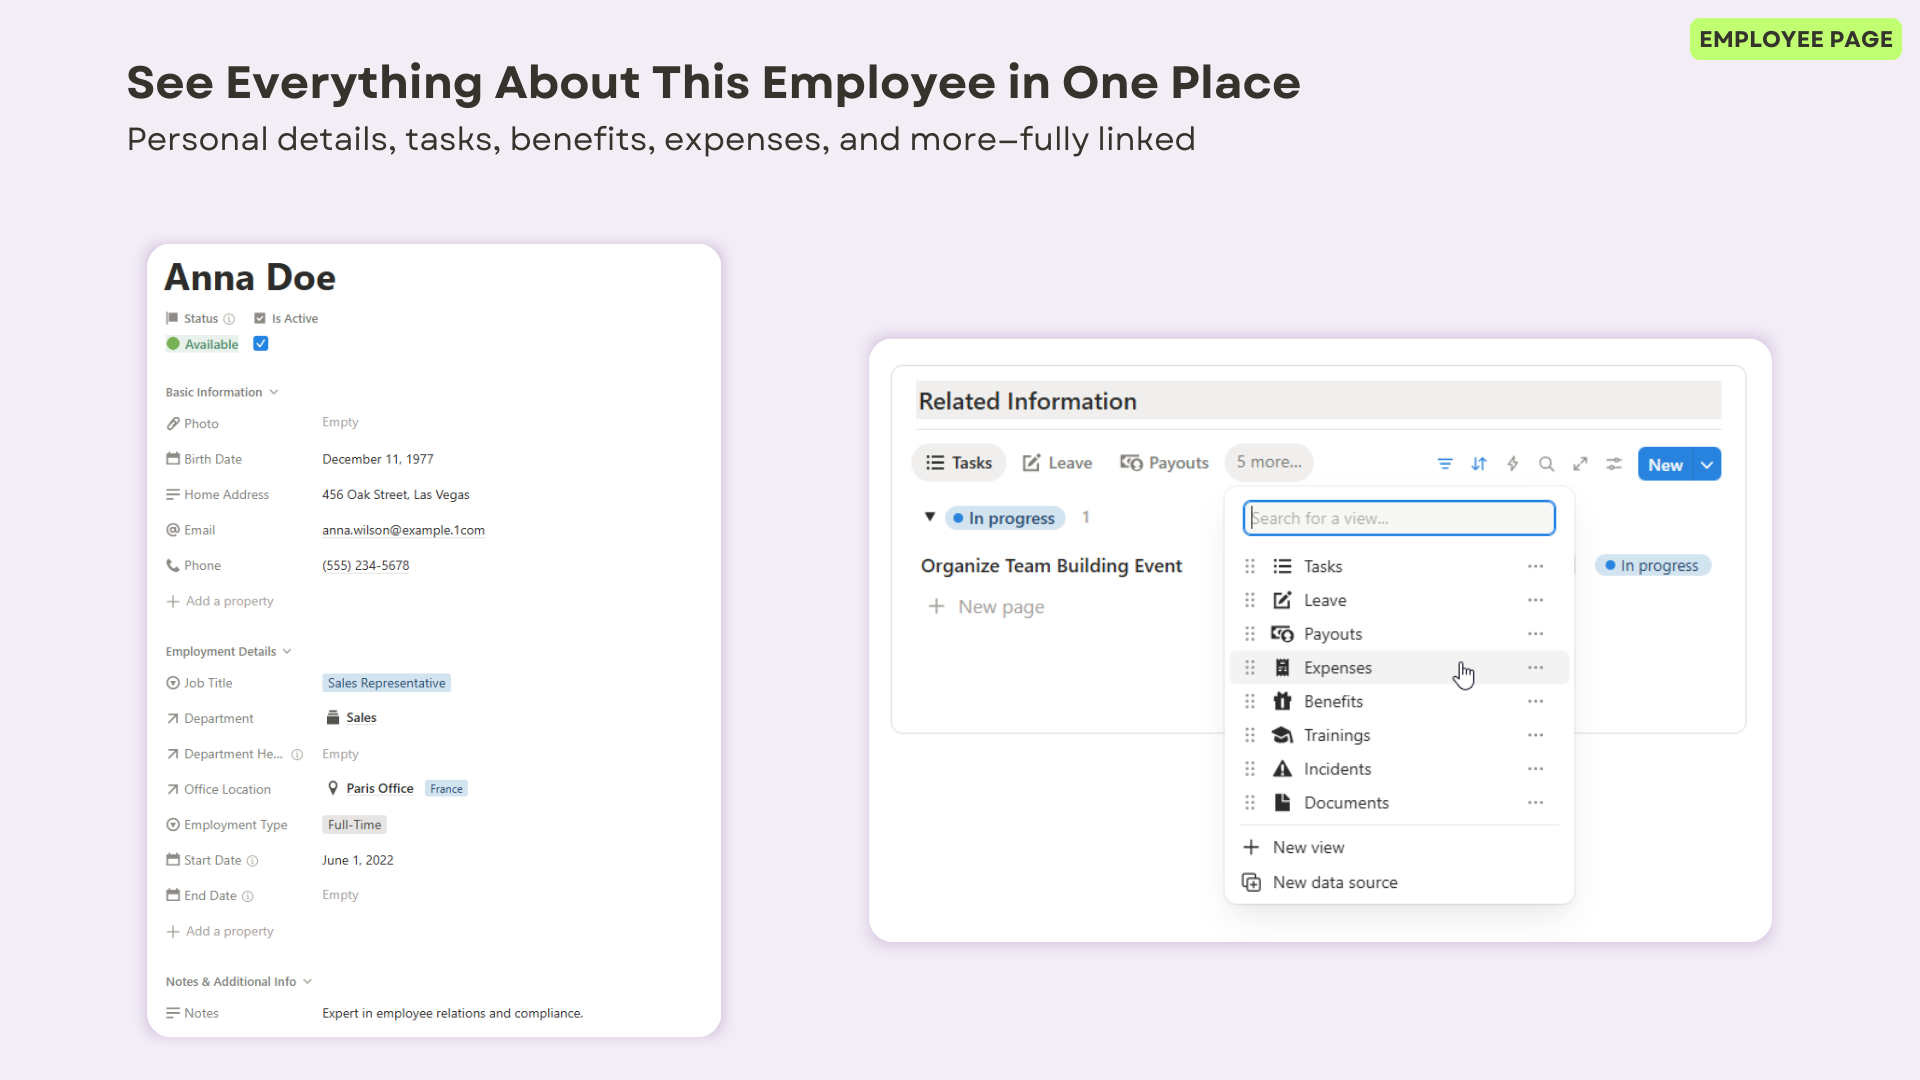Click the three dots next to Benefits

(1535, 702)
